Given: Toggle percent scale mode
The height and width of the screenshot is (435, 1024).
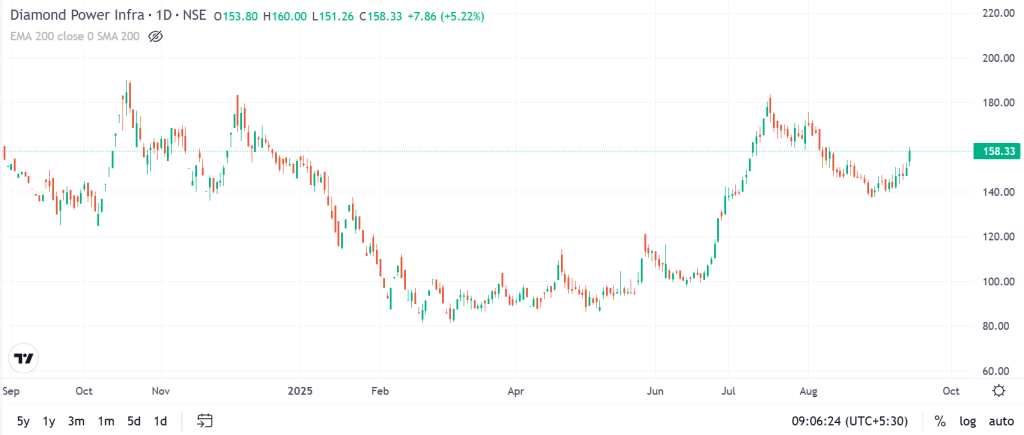Looking at the screenshot, I should click(x=940, y=421).
